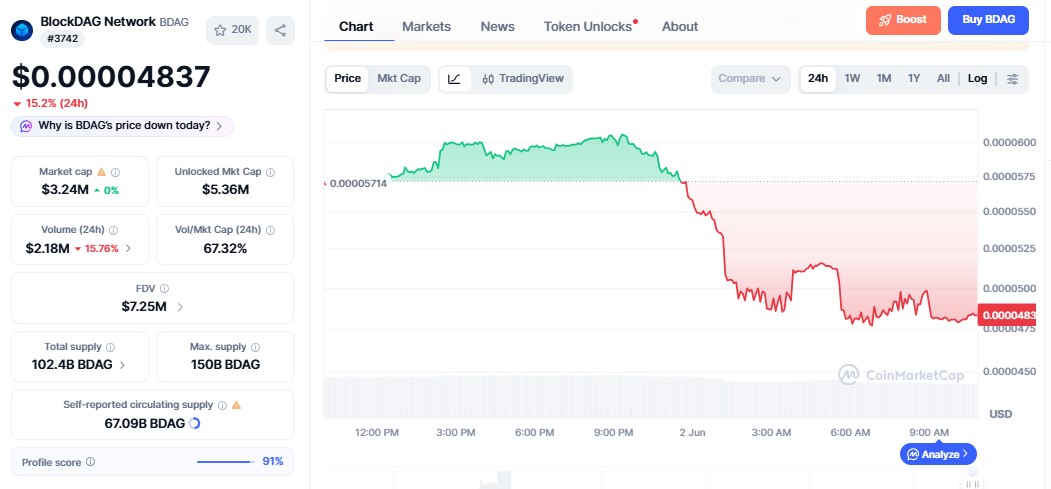Click Market cap warning triangle icon
Image resolution: width=1051 pixels, height=489 pixels.
[x=102, y=172]
